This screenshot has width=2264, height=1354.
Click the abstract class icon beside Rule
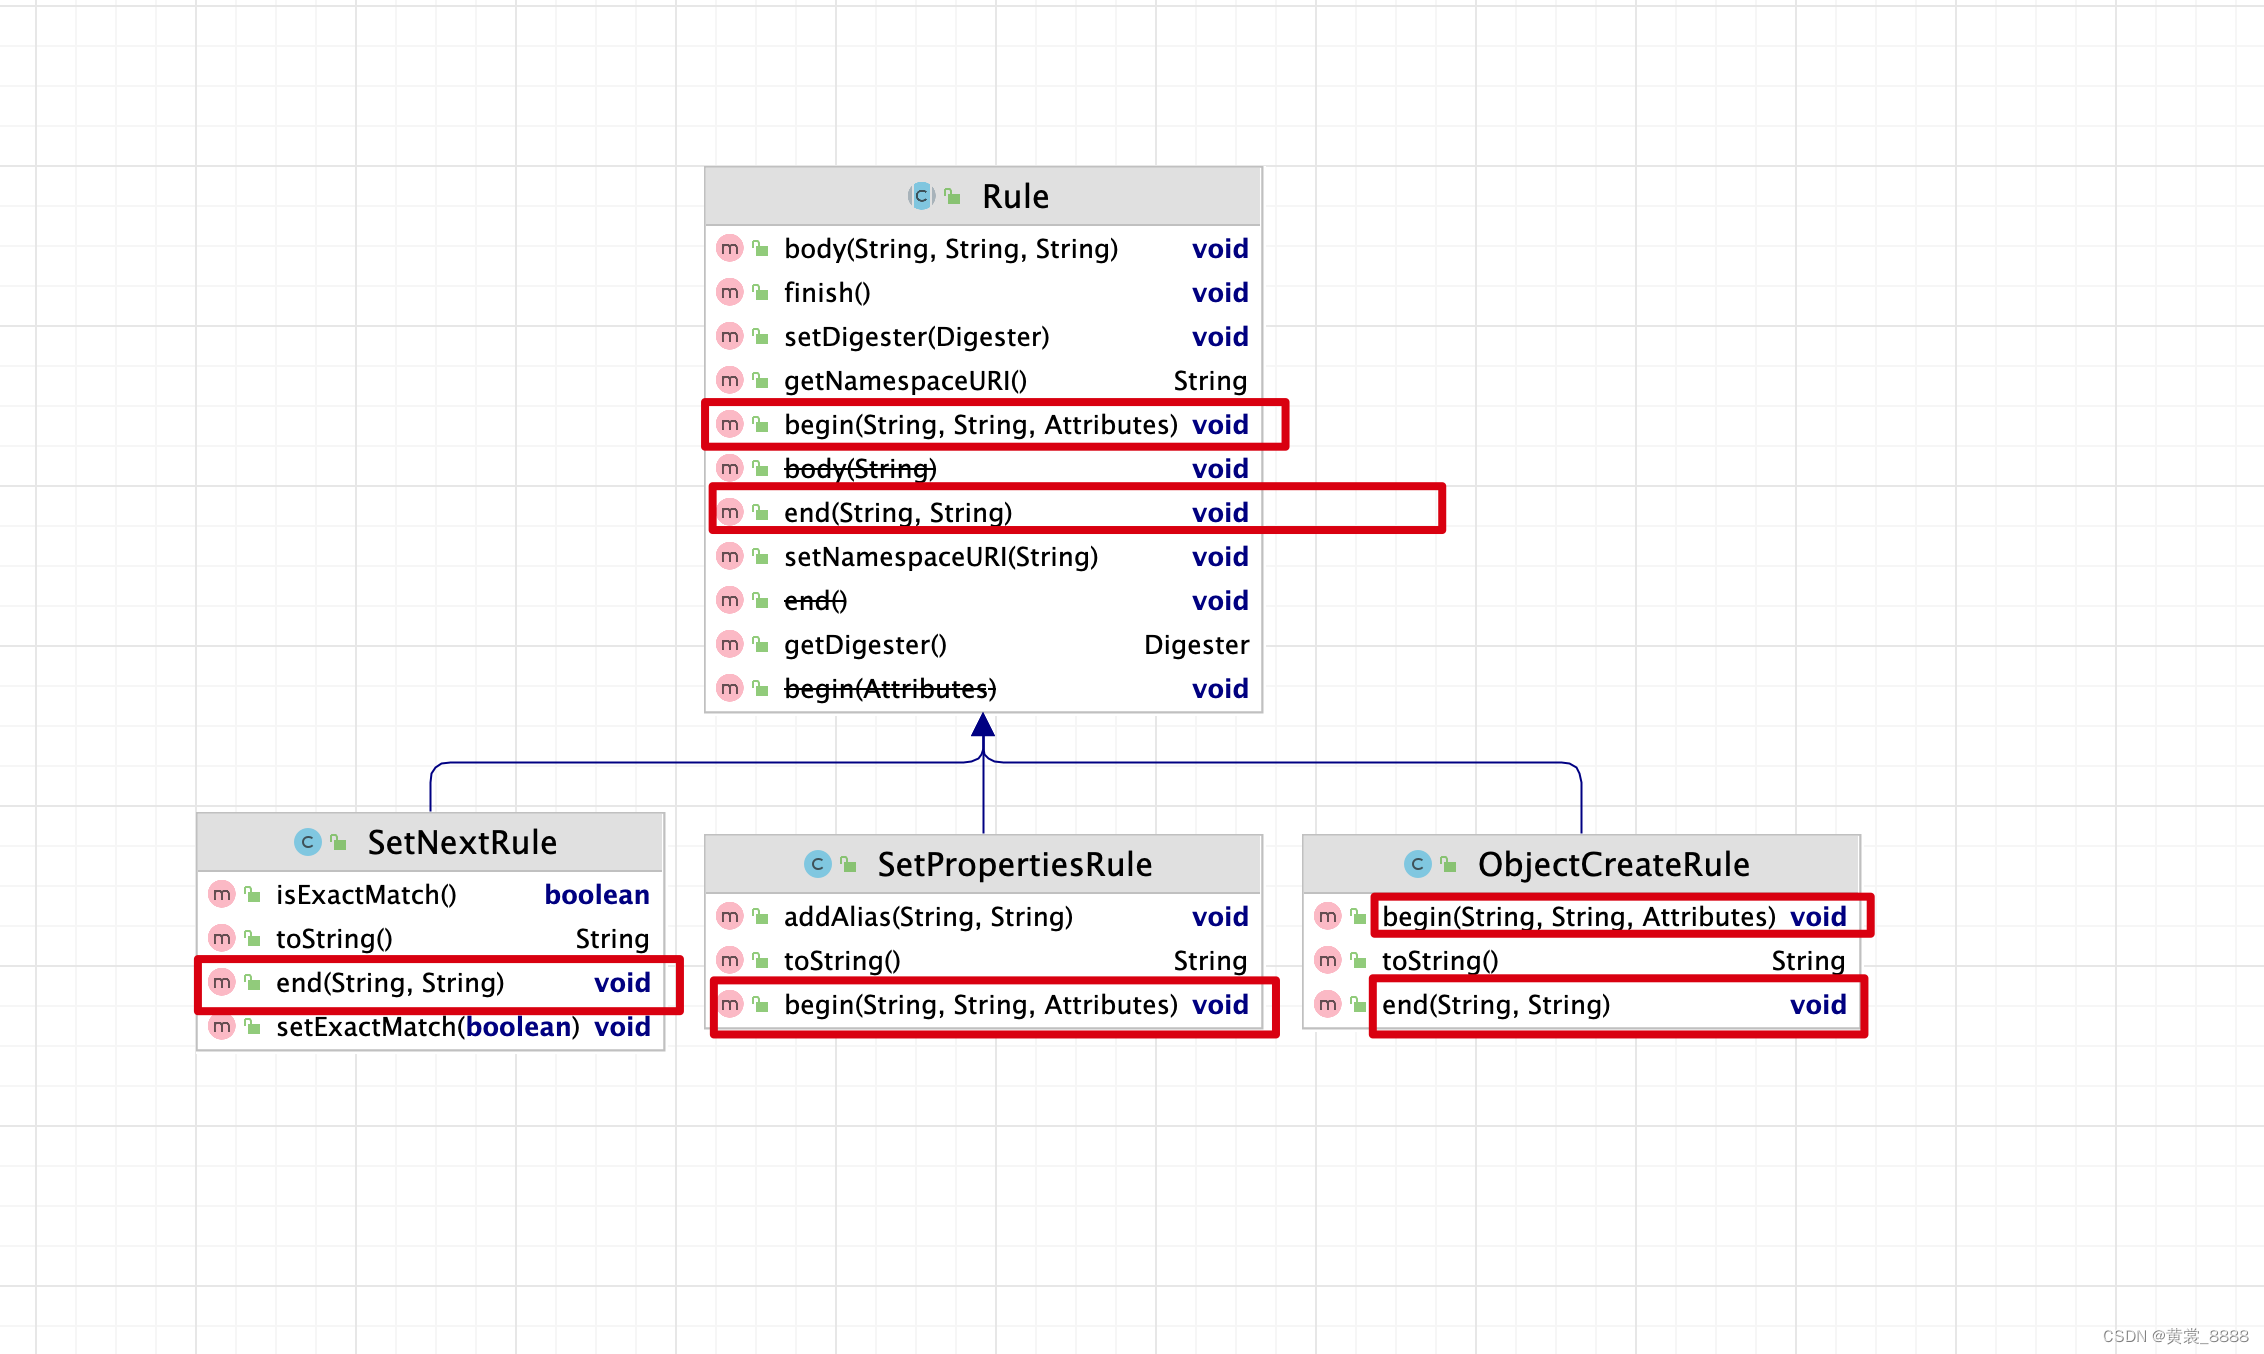(921, 196)
